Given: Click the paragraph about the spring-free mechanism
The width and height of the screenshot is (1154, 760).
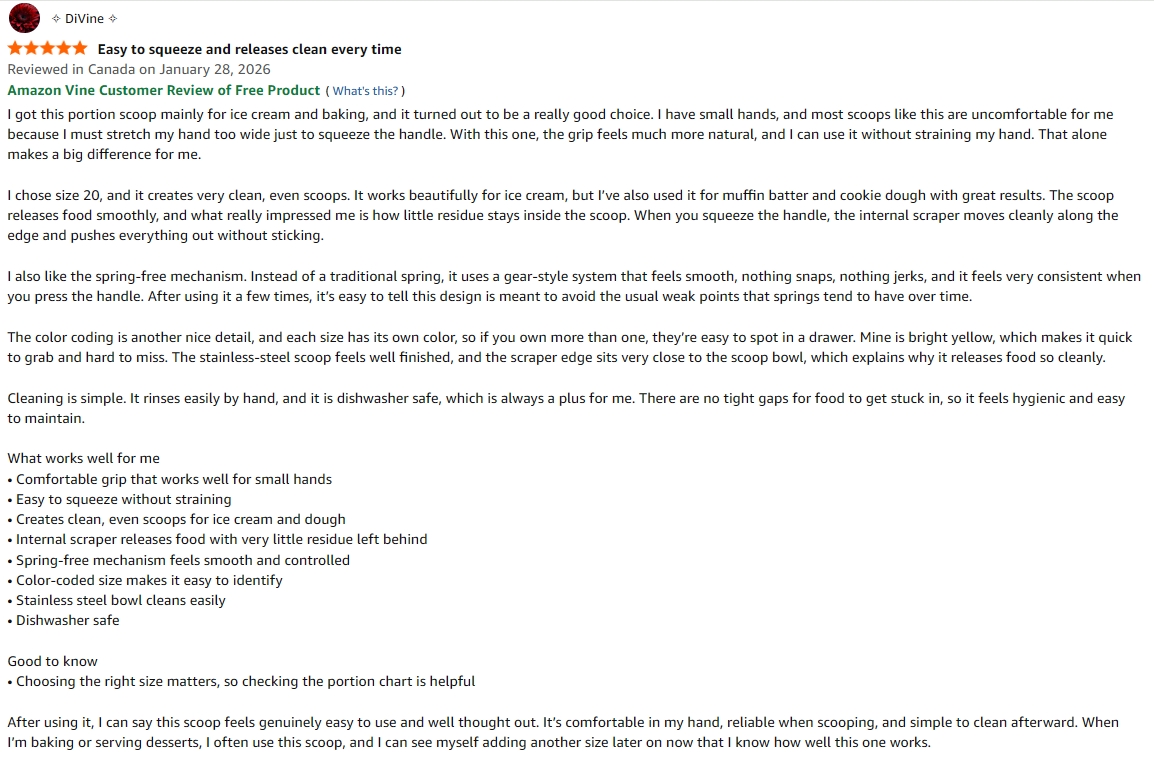Looking at the screenshot, I should click(x=574, y=286).
